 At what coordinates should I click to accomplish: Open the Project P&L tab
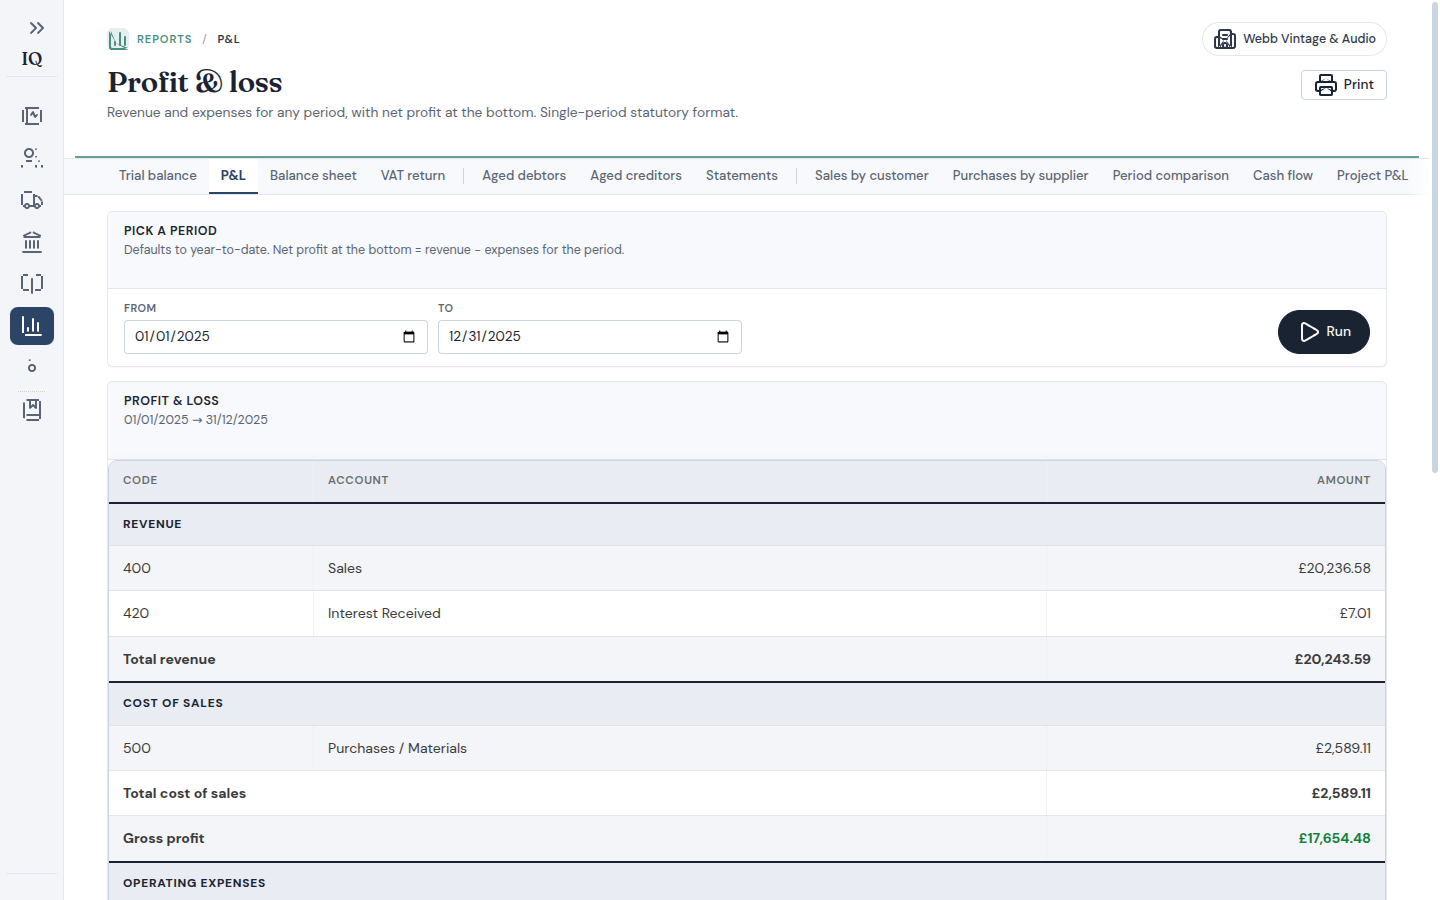click(1372, 176)
